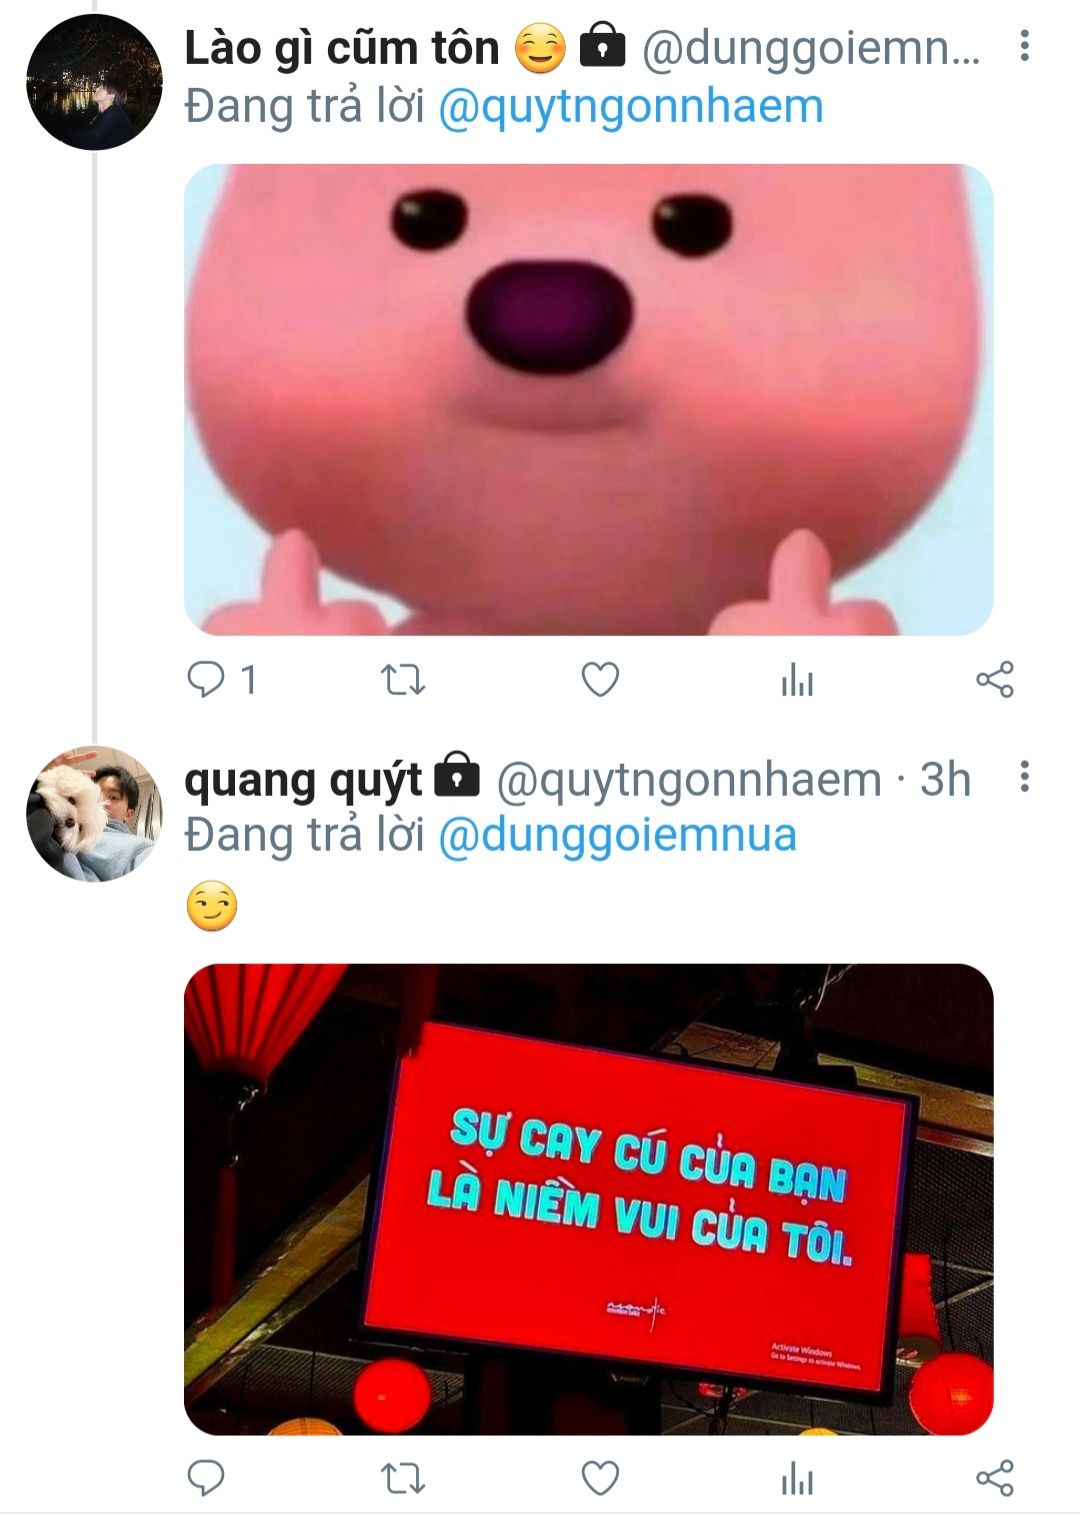Viewport: 1080px width, 1516px height.
Task: Retweet quang quýt's red screen tweet
Action: click(x=403, y=1478)
